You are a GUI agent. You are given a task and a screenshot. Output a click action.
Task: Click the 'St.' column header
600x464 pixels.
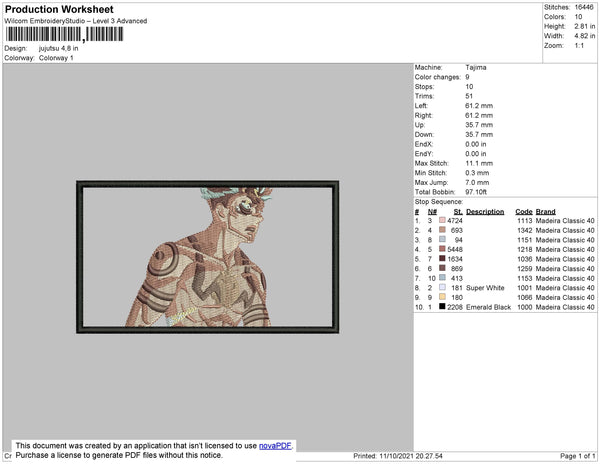click(458, 212)
